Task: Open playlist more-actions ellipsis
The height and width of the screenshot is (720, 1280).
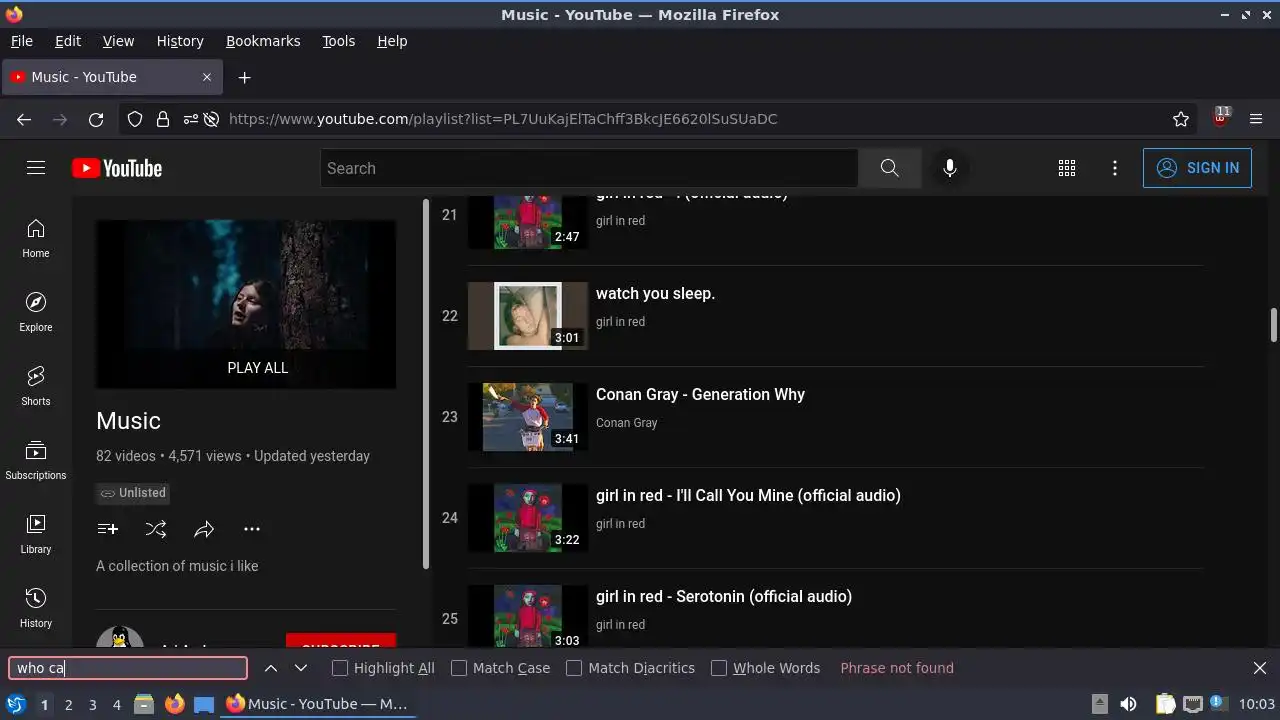Action: click(252, 529)
